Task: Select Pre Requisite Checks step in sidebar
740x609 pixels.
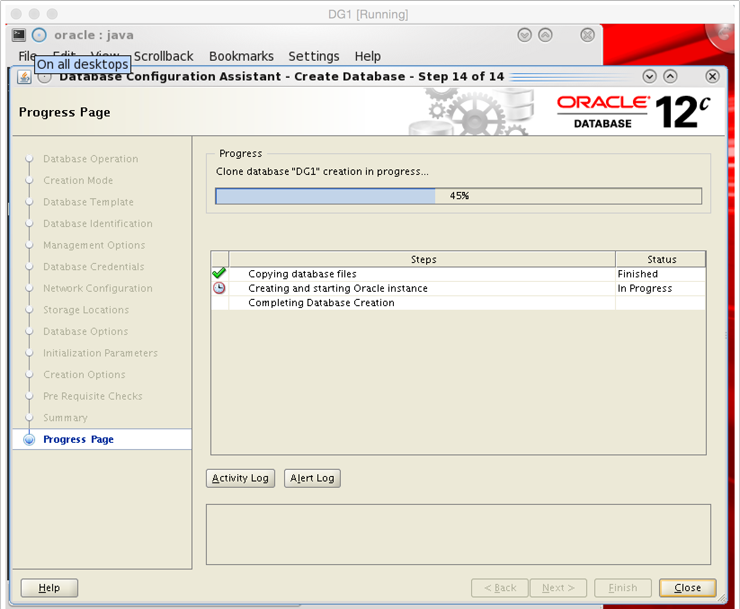Action: point(92,396)
